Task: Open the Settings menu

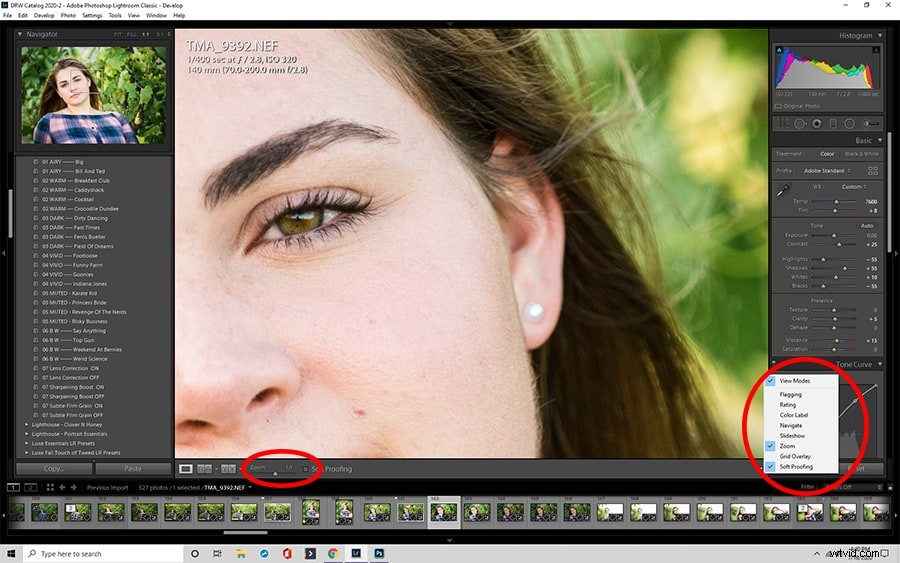Action: [x=92, y=15]
